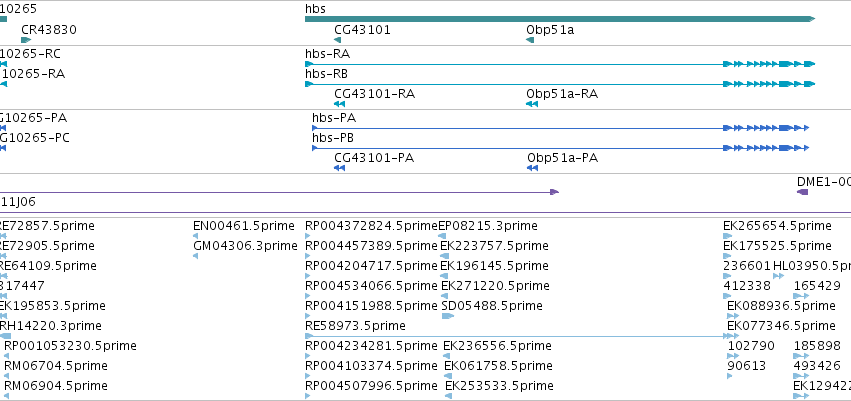The height and width of the screenshot is (401, 851).
Task: Click the CG43101-RA transcript arrows
Action: [x=340, y=104]
